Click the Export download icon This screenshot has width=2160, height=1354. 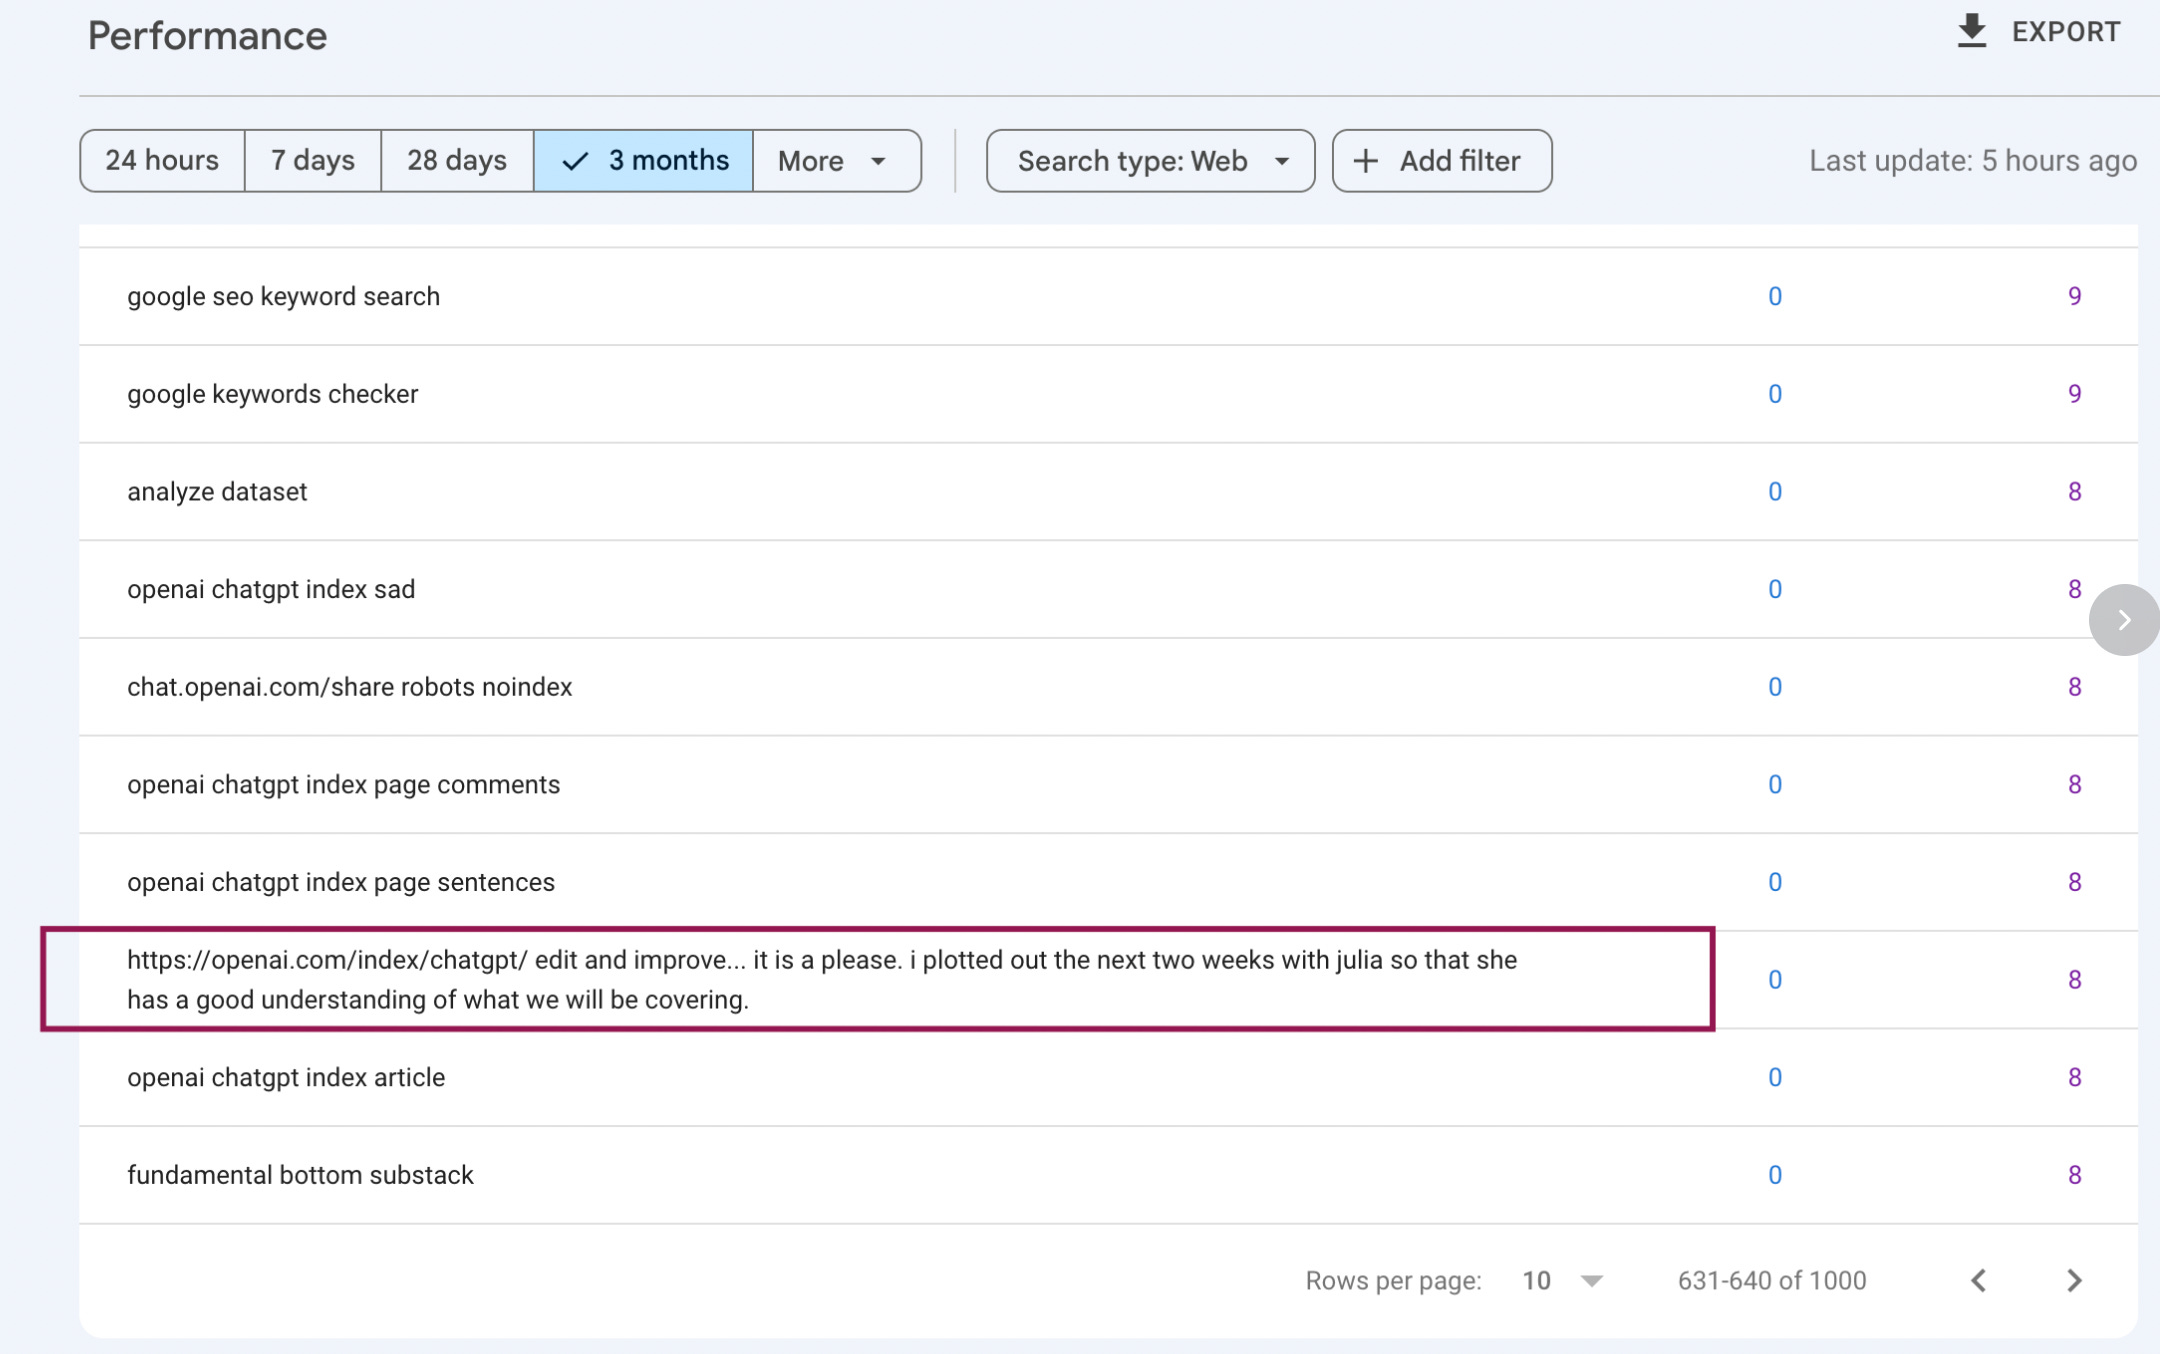pyautogui.click(x=1971, y=31)
